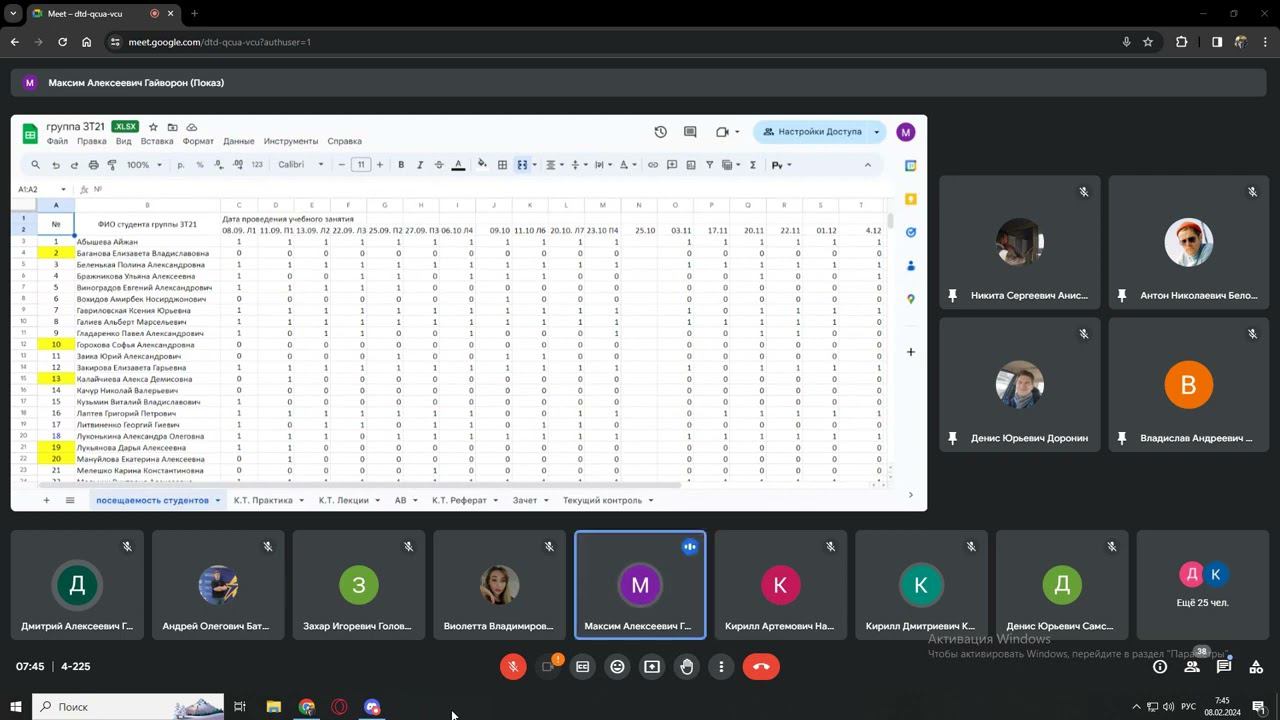Image resolution: width=1280 pixels, height=720 pixels.
Task: Open the Google Tasks side panel icon
Action: [911, 232]
